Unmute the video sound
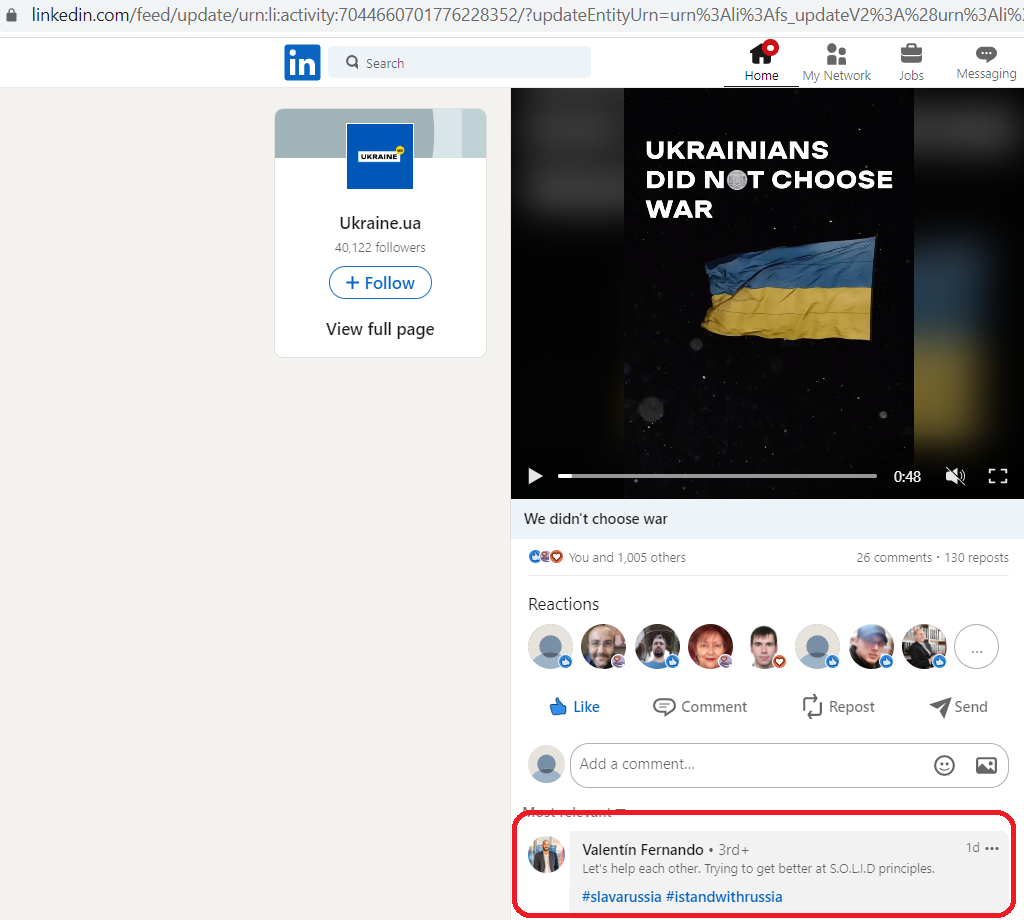1024x920 pixels. click(x=955, y=476)
